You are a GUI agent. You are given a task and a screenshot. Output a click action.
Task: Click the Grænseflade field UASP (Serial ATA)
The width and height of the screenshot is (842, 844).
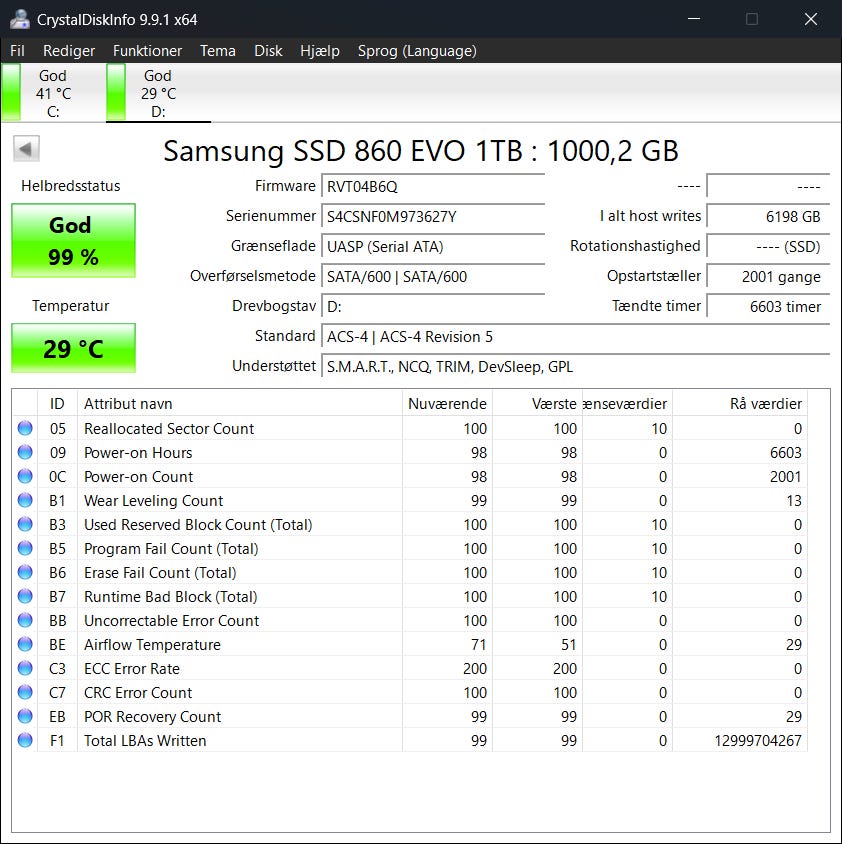[433, 247]
